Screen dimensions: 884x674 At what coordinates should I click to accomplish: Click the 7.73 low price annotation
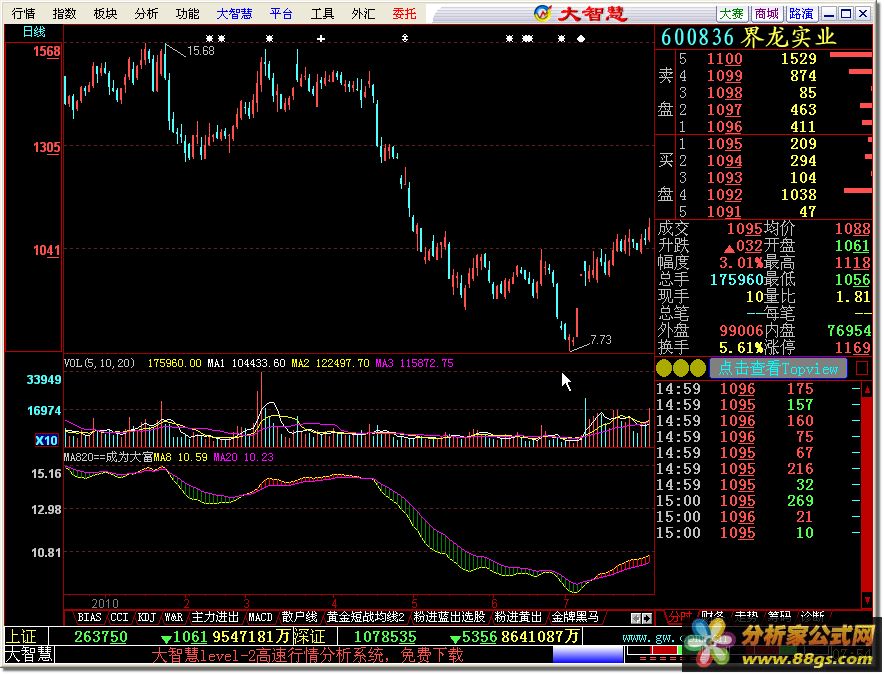[600, 339]
